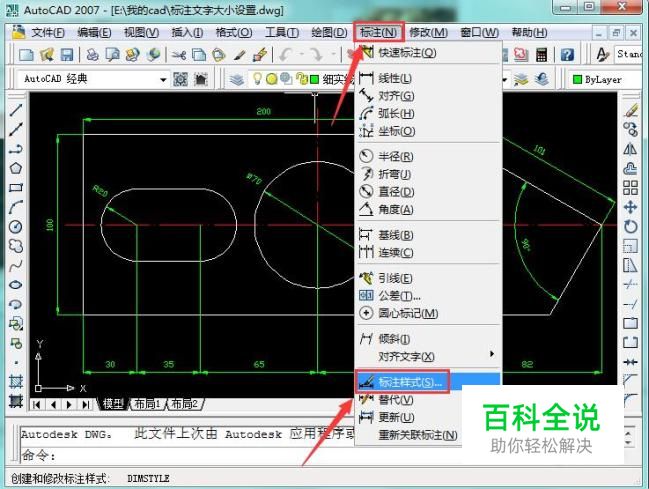Select the Mirror modify tool
Viewport: 649px width, 489px height.
point(630,149)
